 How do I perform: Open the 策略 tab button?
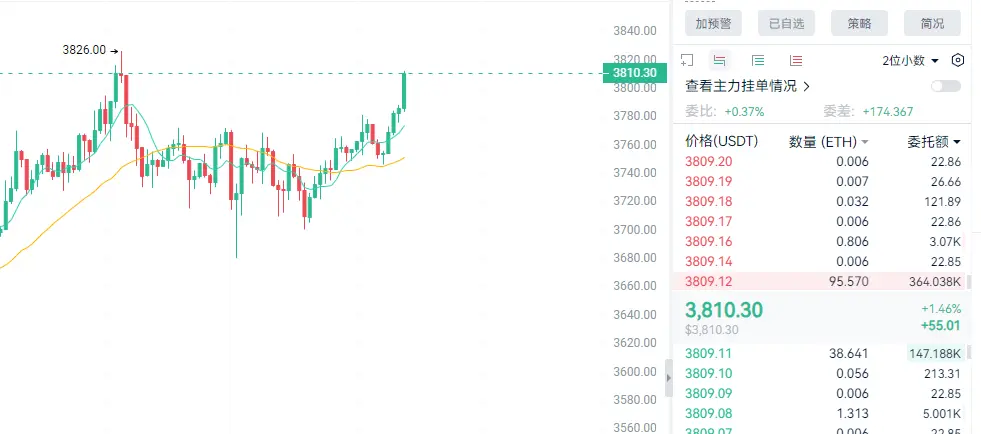point(859,23)
